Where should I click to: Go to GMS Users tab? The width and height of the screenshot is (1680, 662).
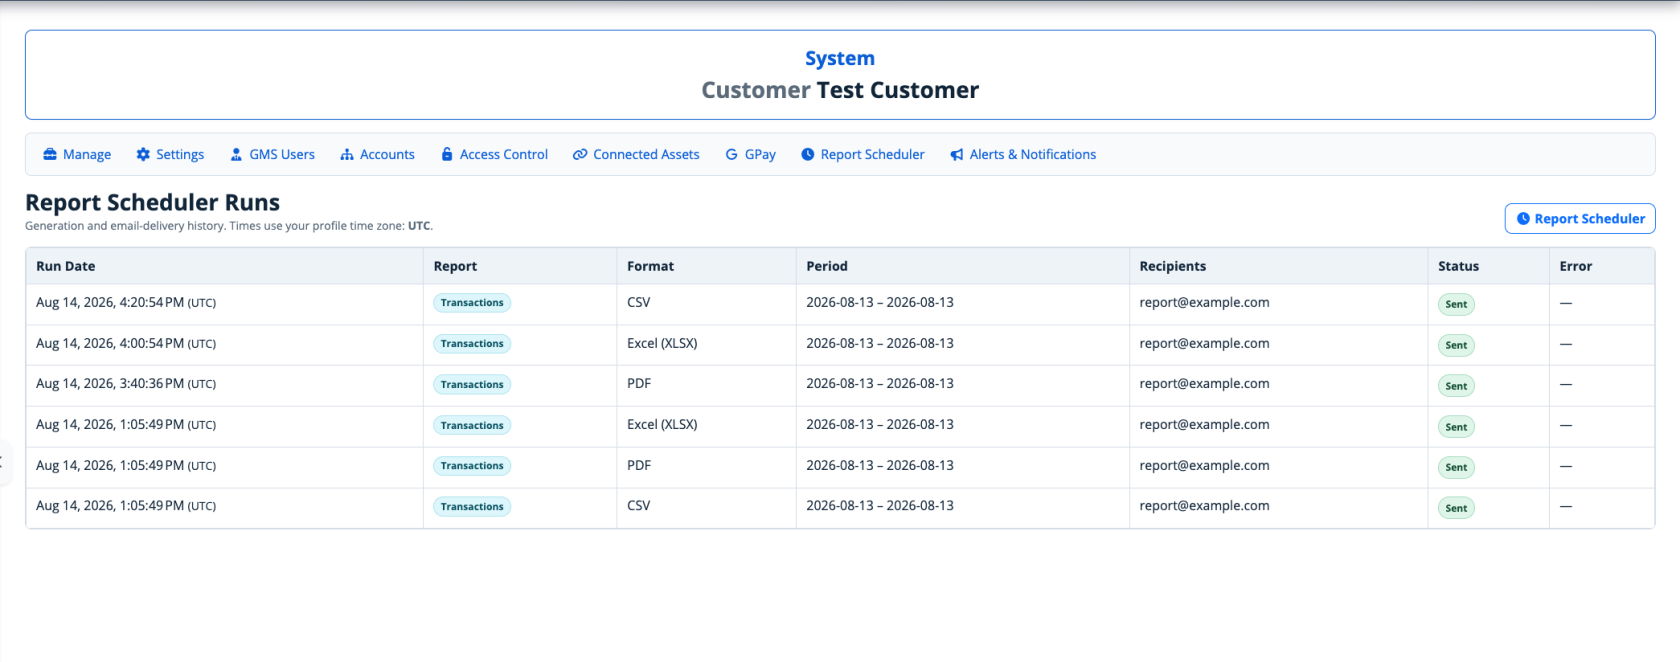pyautogui.click(x=272, y=154)
